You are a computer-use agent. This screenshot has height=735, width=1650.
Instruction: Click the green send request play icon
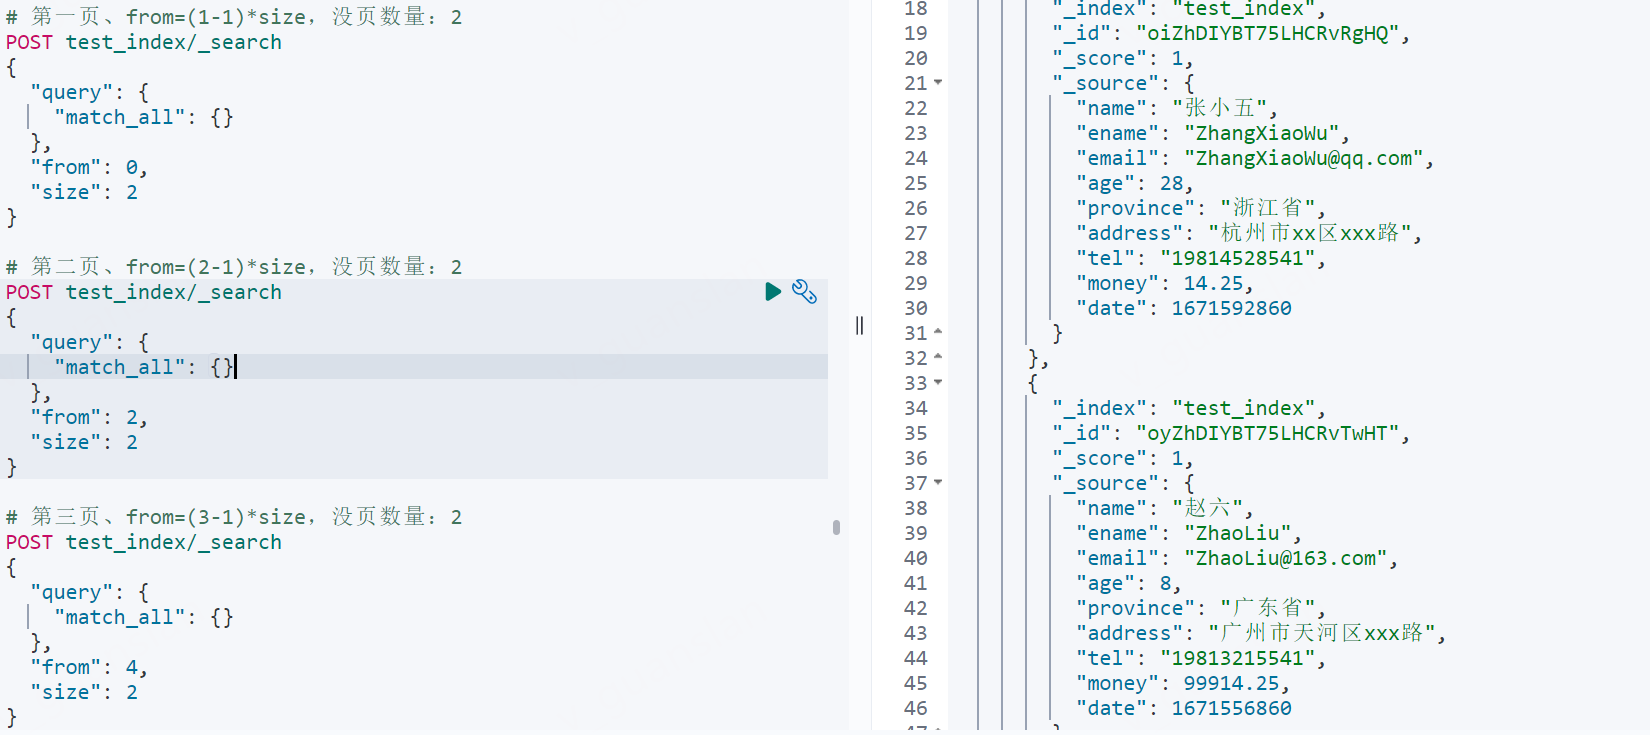[772, 292]
